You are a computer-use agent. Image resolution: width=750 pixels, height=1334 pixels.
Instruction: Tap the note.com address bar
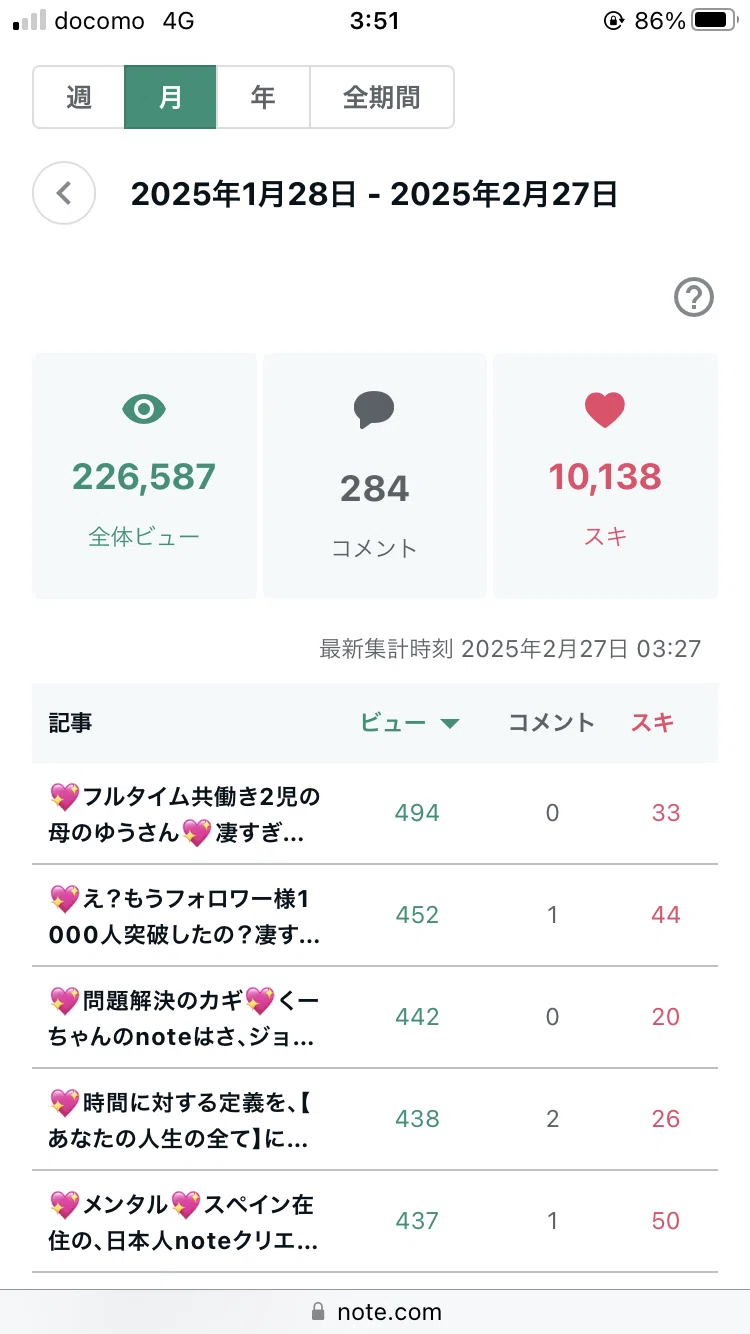point(375,1311)
